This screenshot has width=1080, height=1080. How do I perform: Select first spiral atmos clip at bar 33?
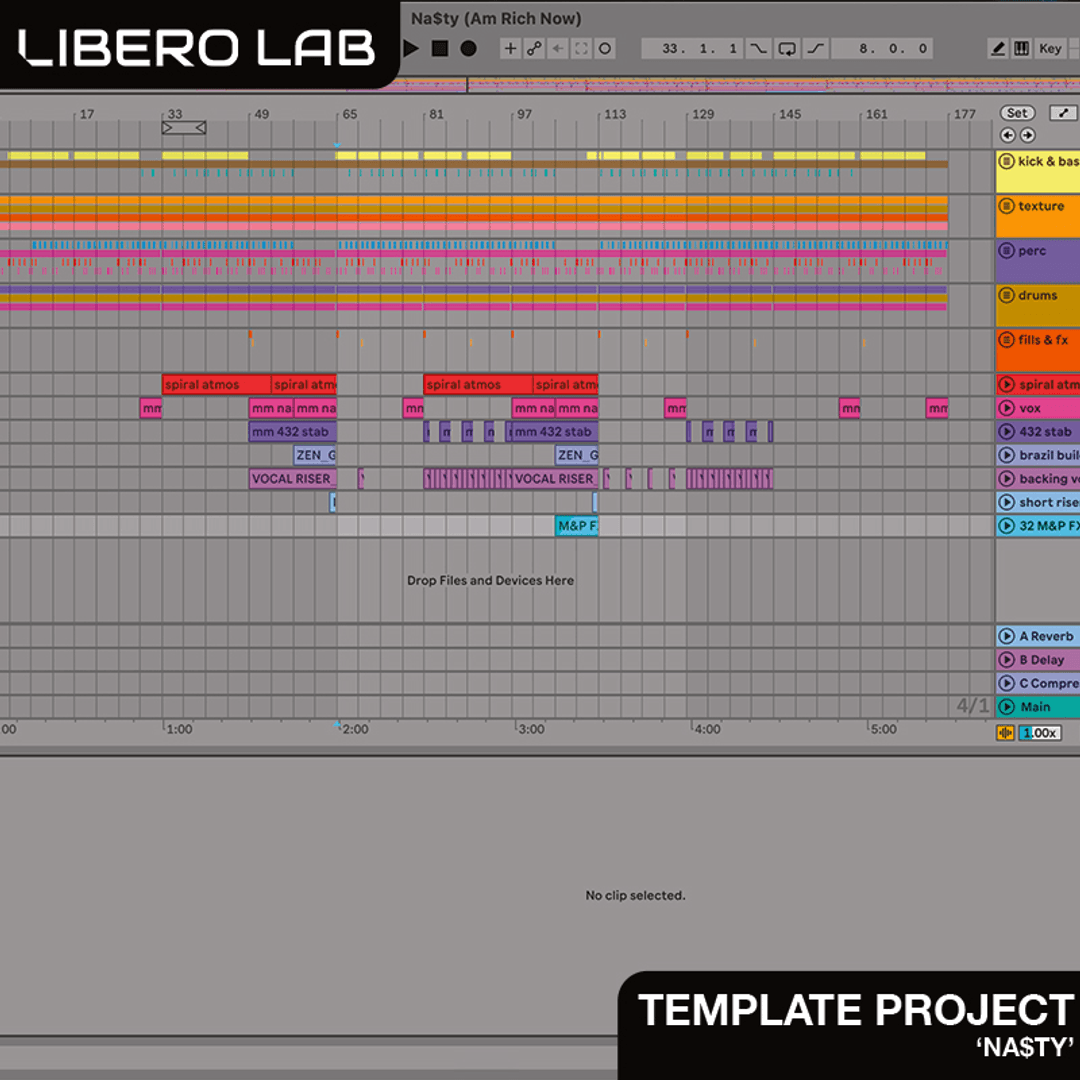[216, 384]
